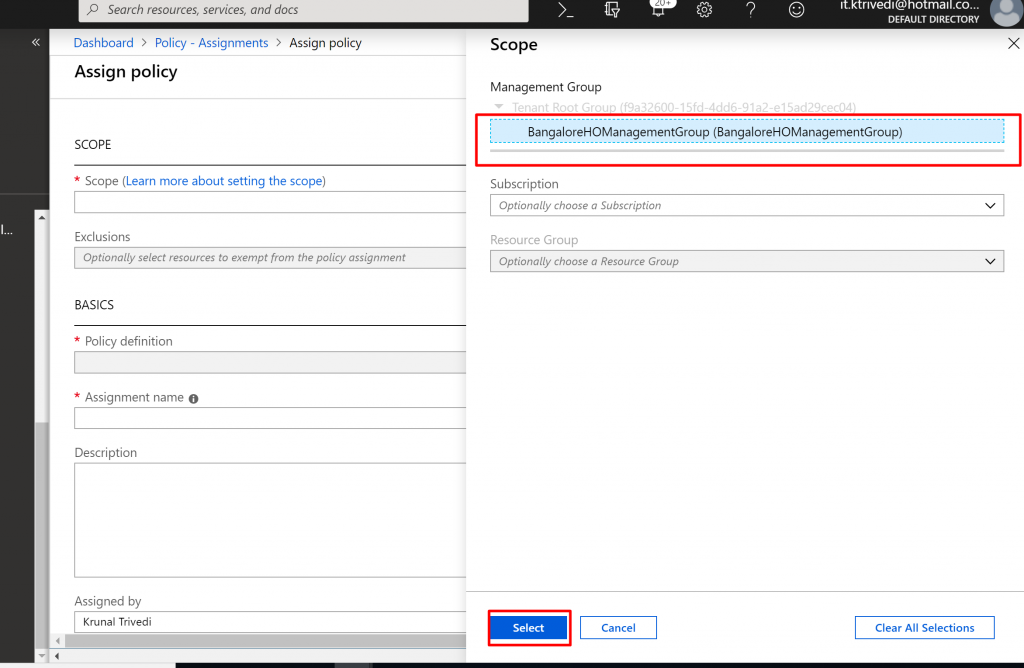Click the blue Select button
This screenshot has width=1024, height=668.
[x=528, y=628]
